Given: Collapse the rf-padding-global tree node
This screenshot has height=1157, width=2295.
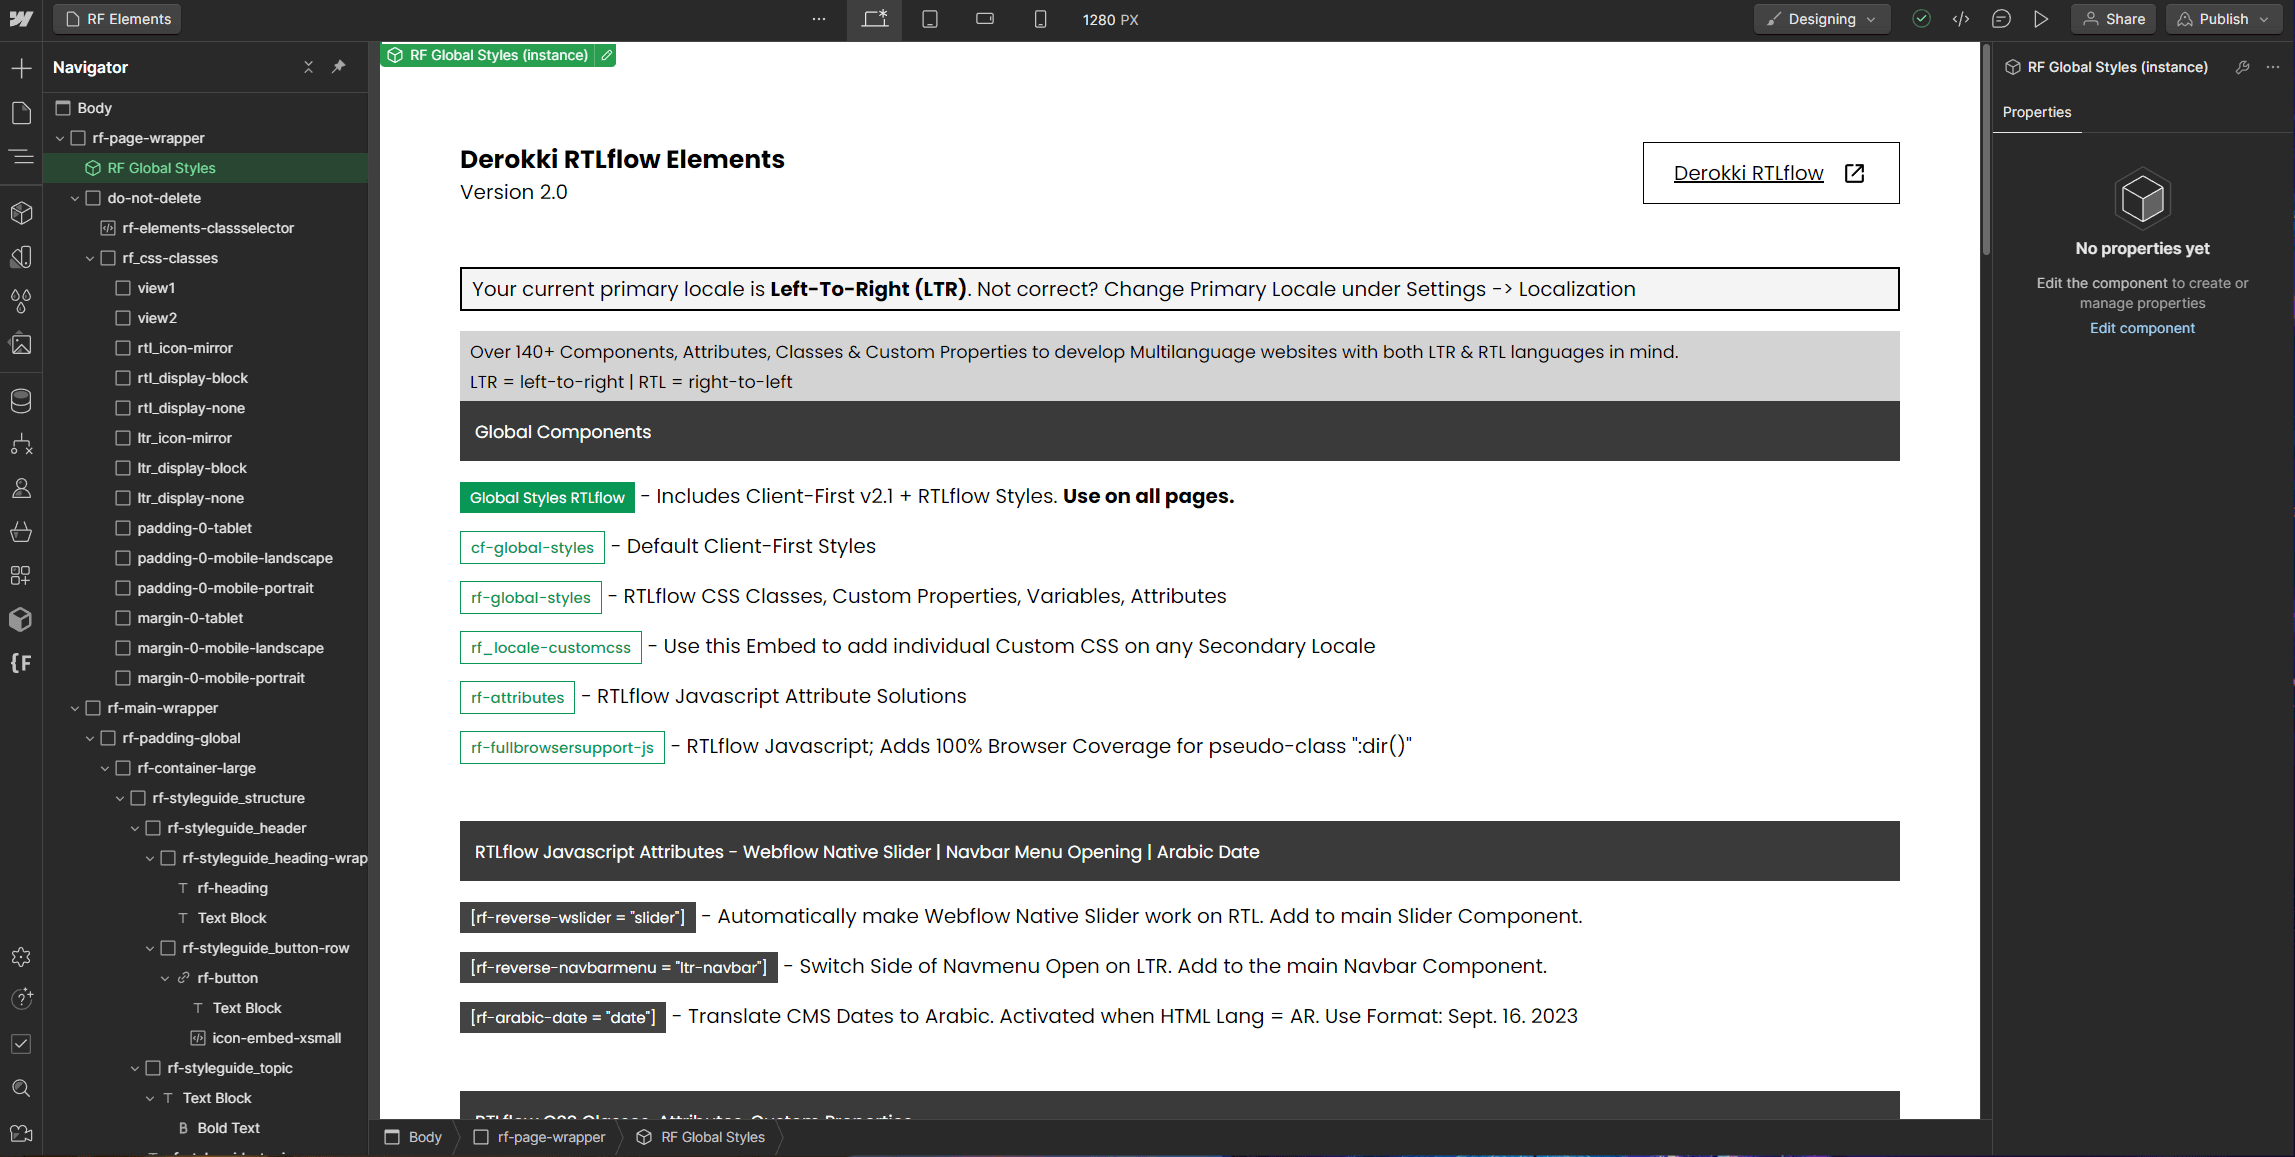Looking at the screenshot, I should tap(90, 738).
